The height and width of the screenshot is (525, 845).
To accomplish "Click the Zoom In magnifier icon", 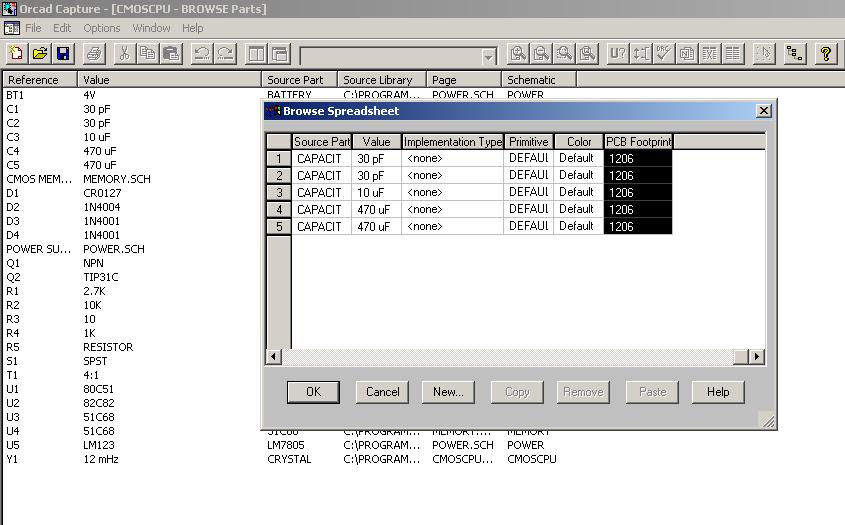I will (518, 54).
